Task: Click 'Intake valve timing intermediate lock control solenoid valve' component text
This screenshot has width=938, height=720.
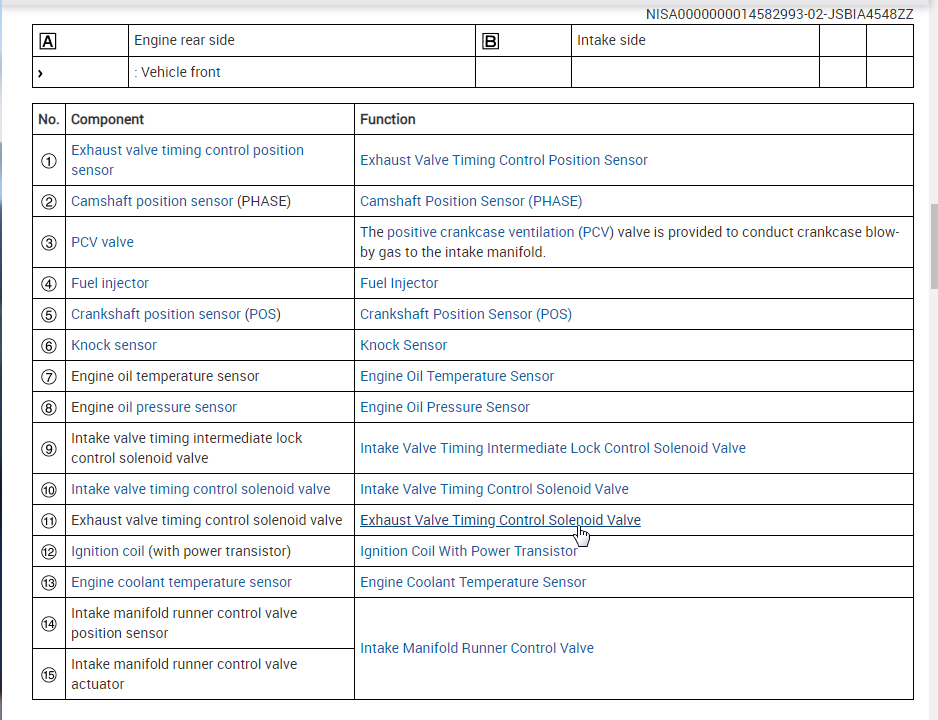Action: [x=187, y=448]
